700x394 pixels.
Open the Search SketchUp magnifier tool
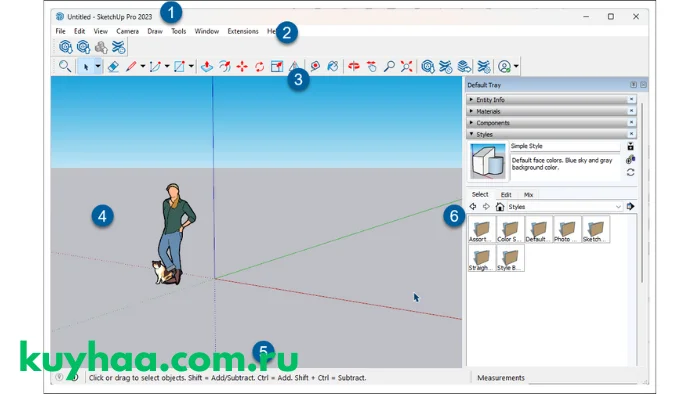[x=65, y=66]
